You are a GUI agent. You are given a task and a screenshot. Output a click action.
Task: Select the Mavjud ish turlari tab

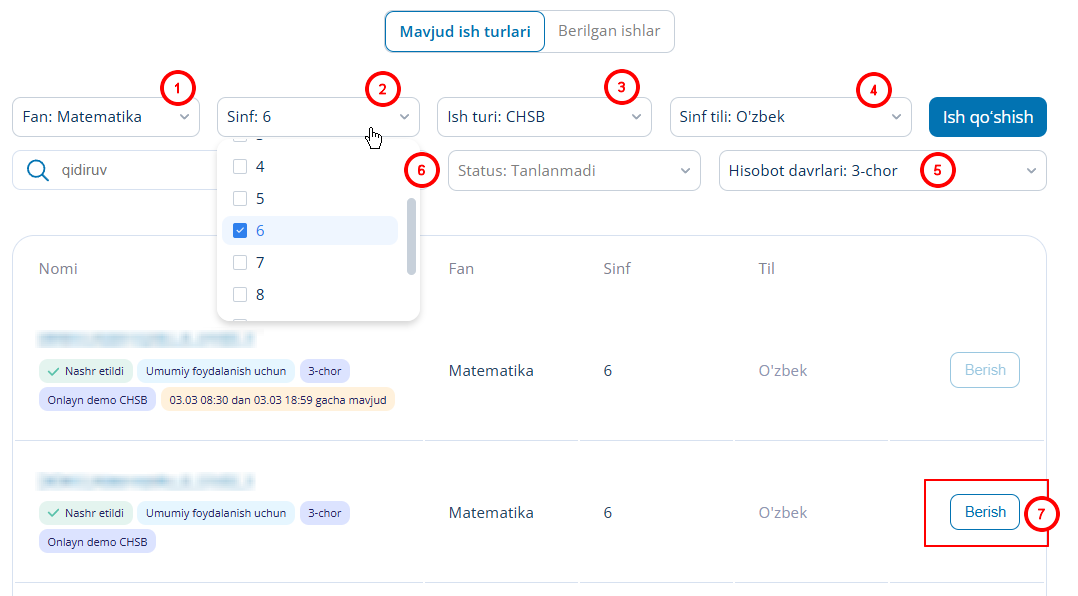(x=465, y=32)
